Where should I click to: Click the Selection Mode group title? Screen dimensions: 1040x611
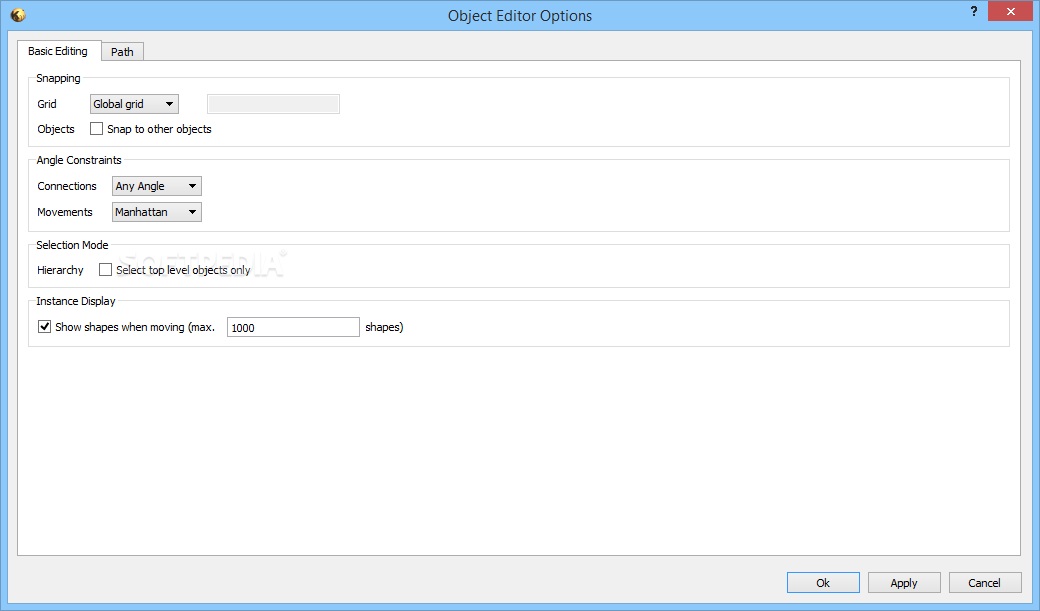(72, 245)
